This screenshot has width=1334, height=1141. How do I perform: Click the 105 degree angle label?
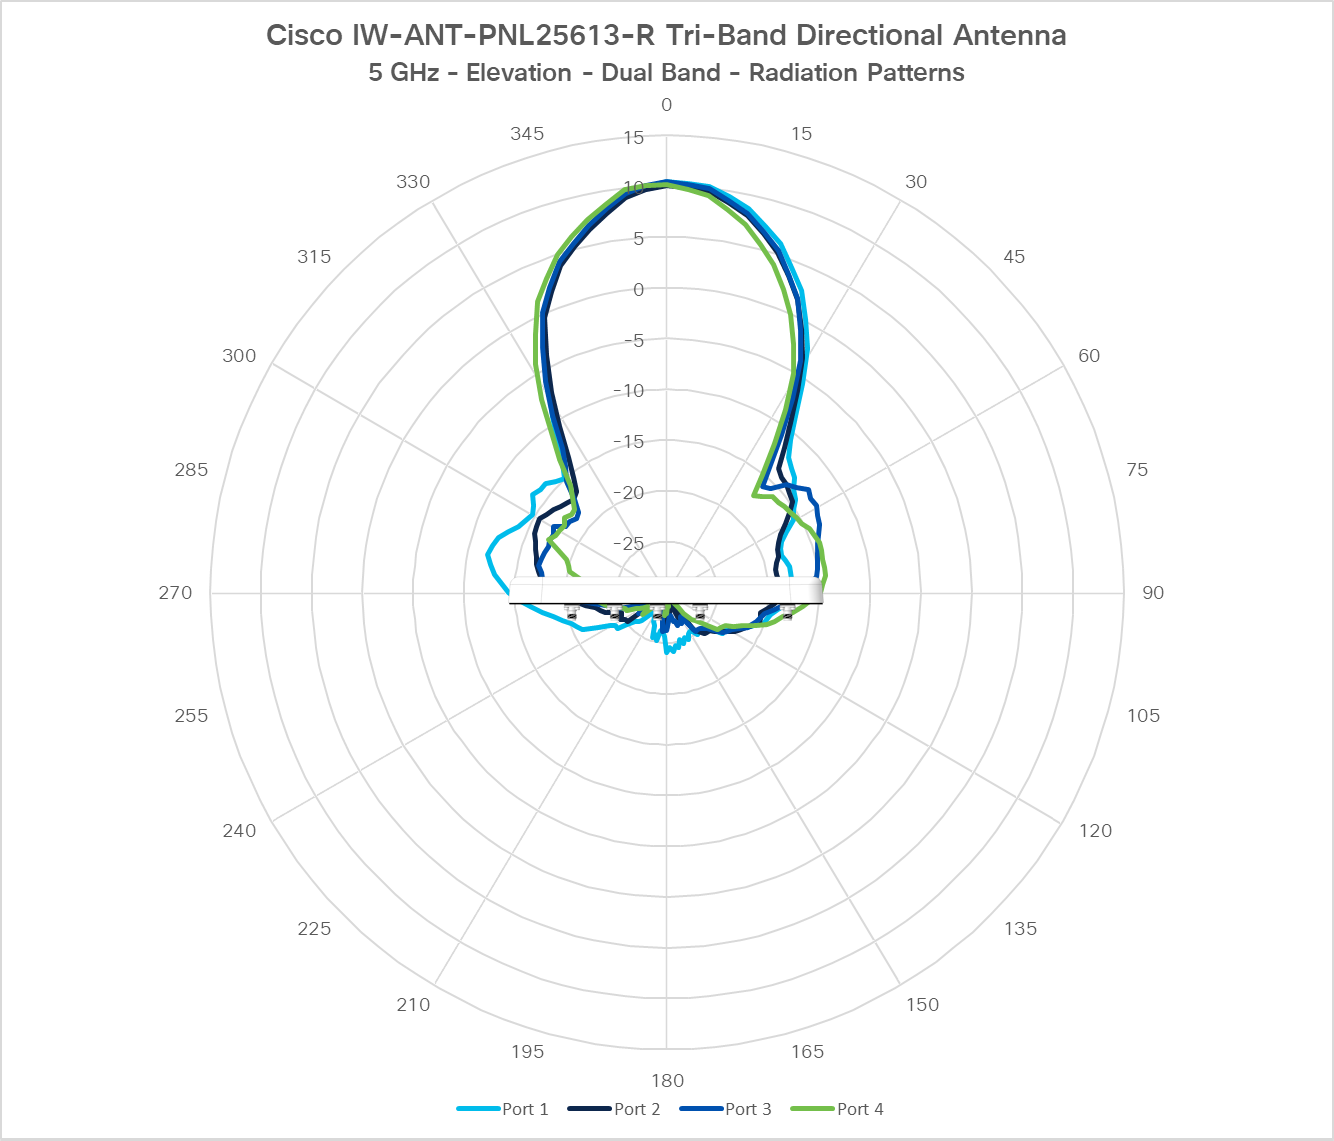tap(1144, 716)
